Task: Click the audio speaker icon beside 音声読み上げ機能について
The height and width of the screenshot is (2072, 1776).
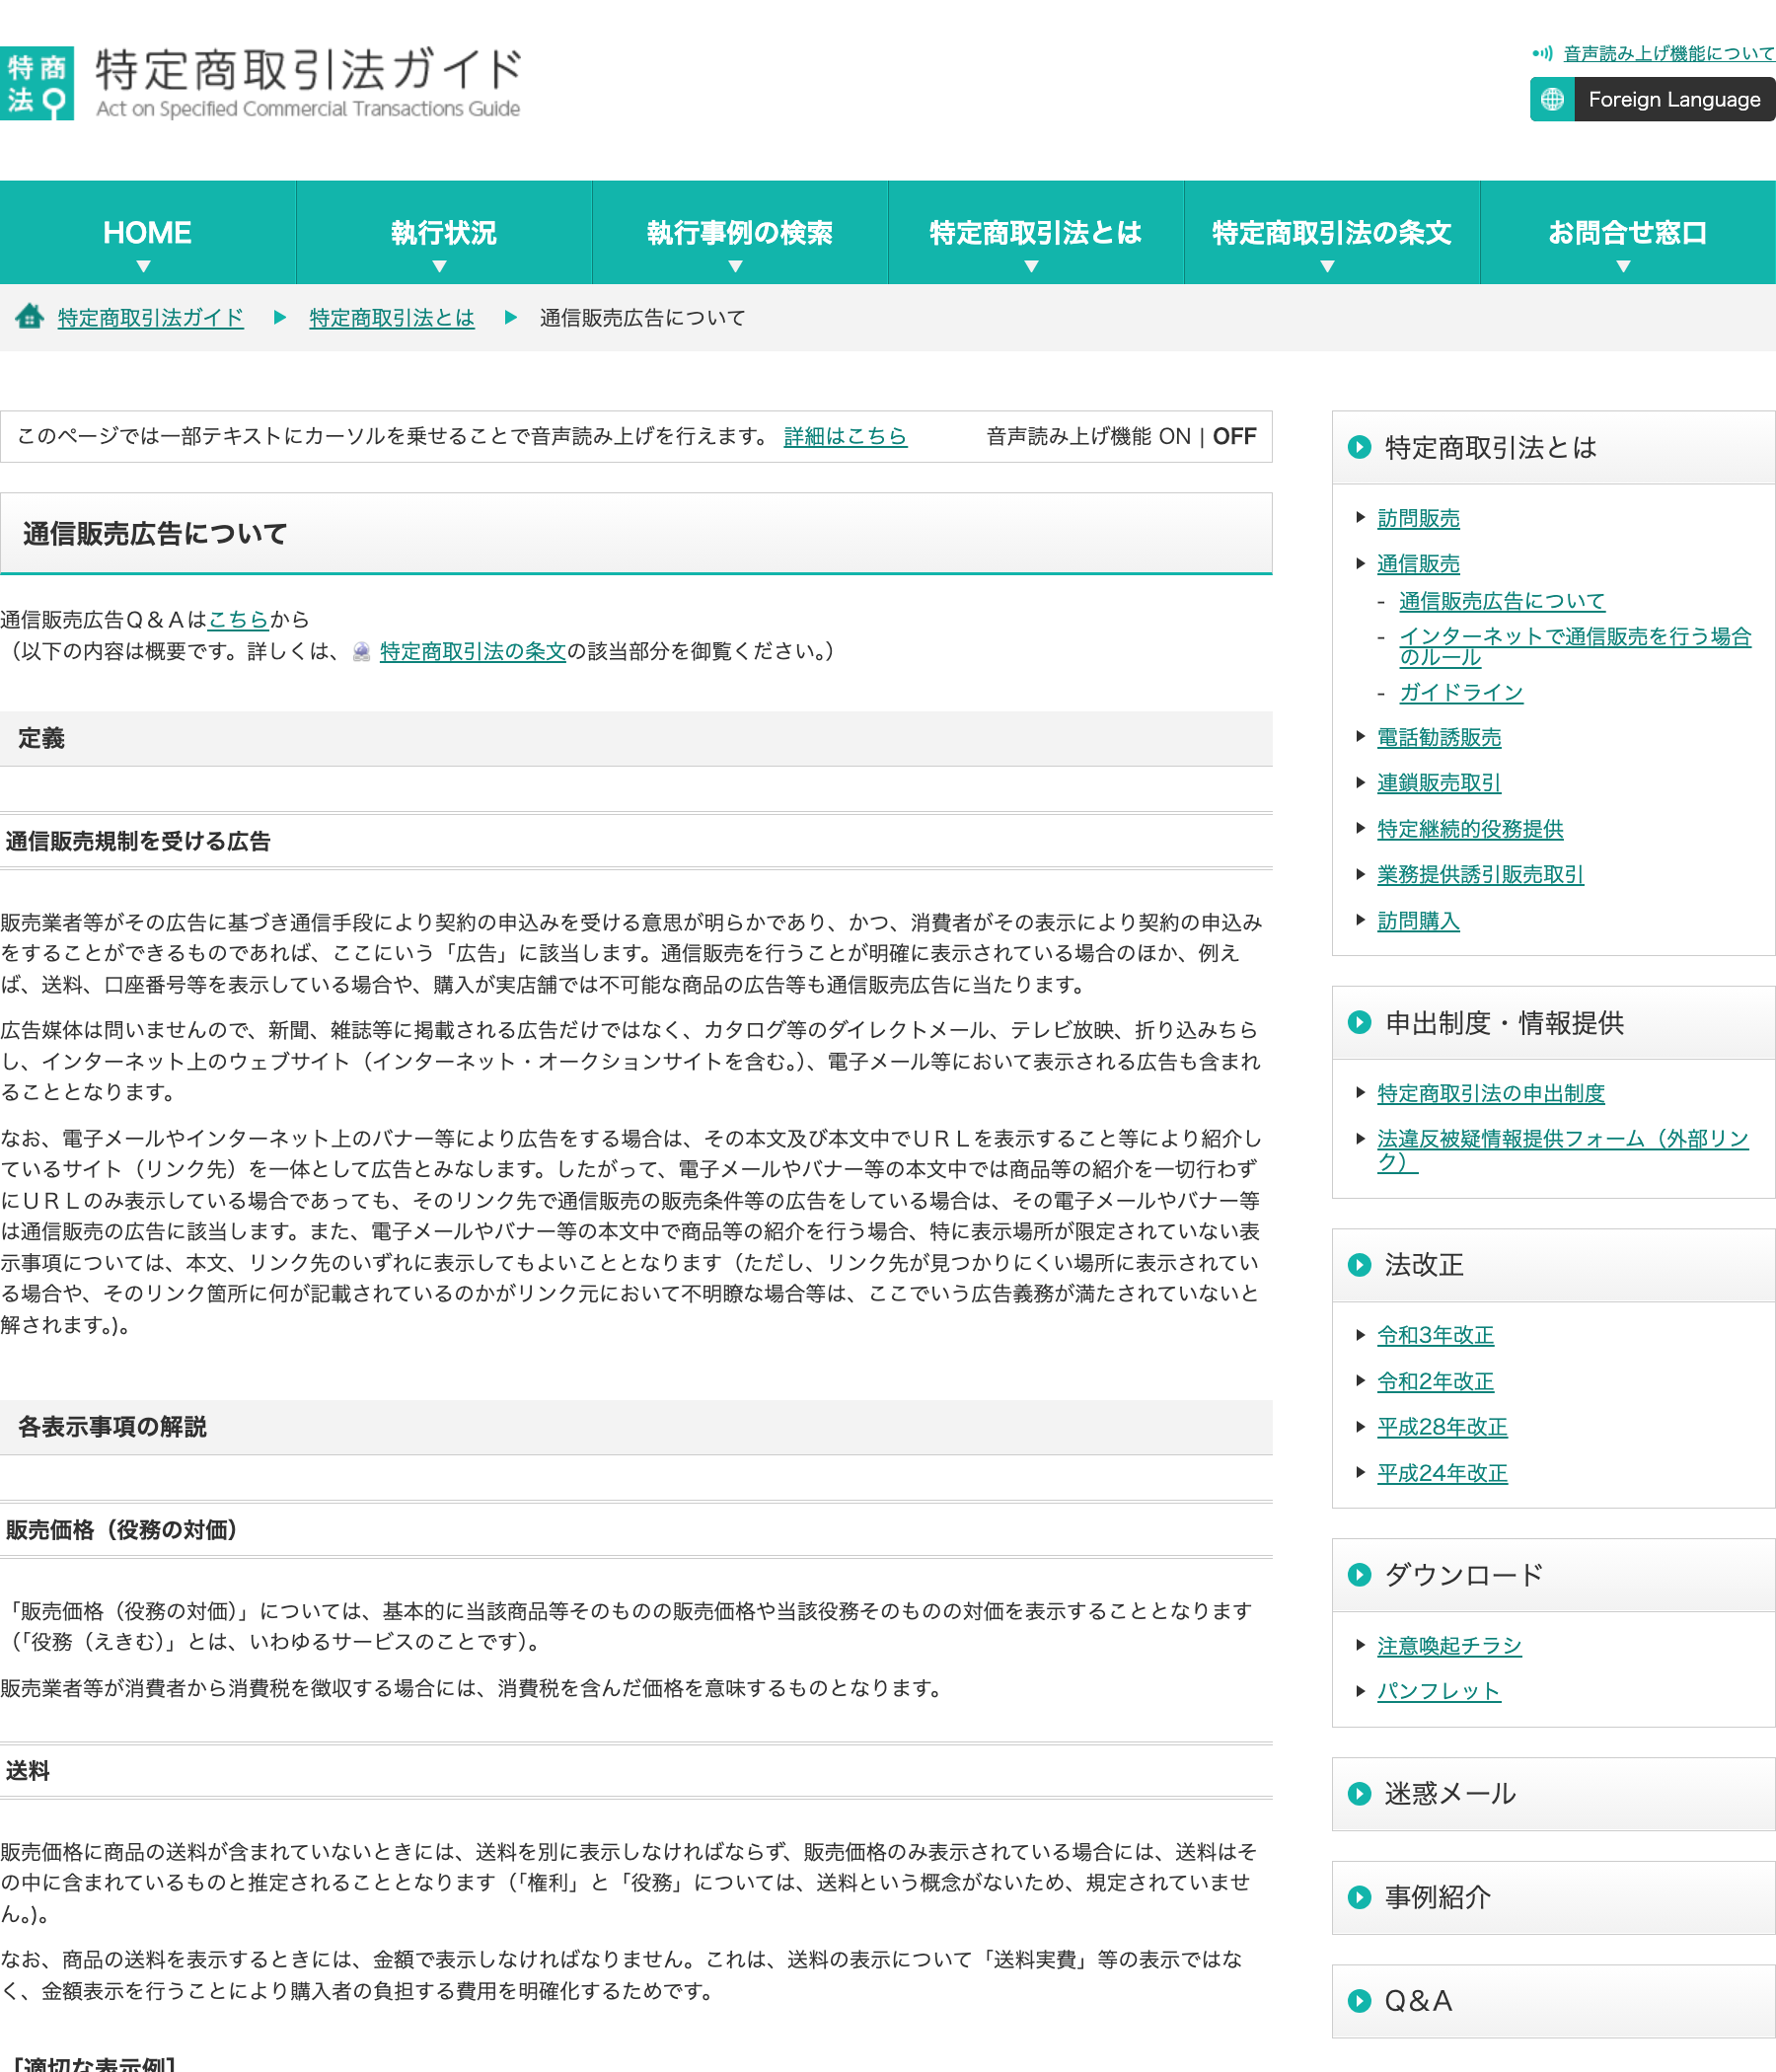Action: click(x=1543, y=53)
